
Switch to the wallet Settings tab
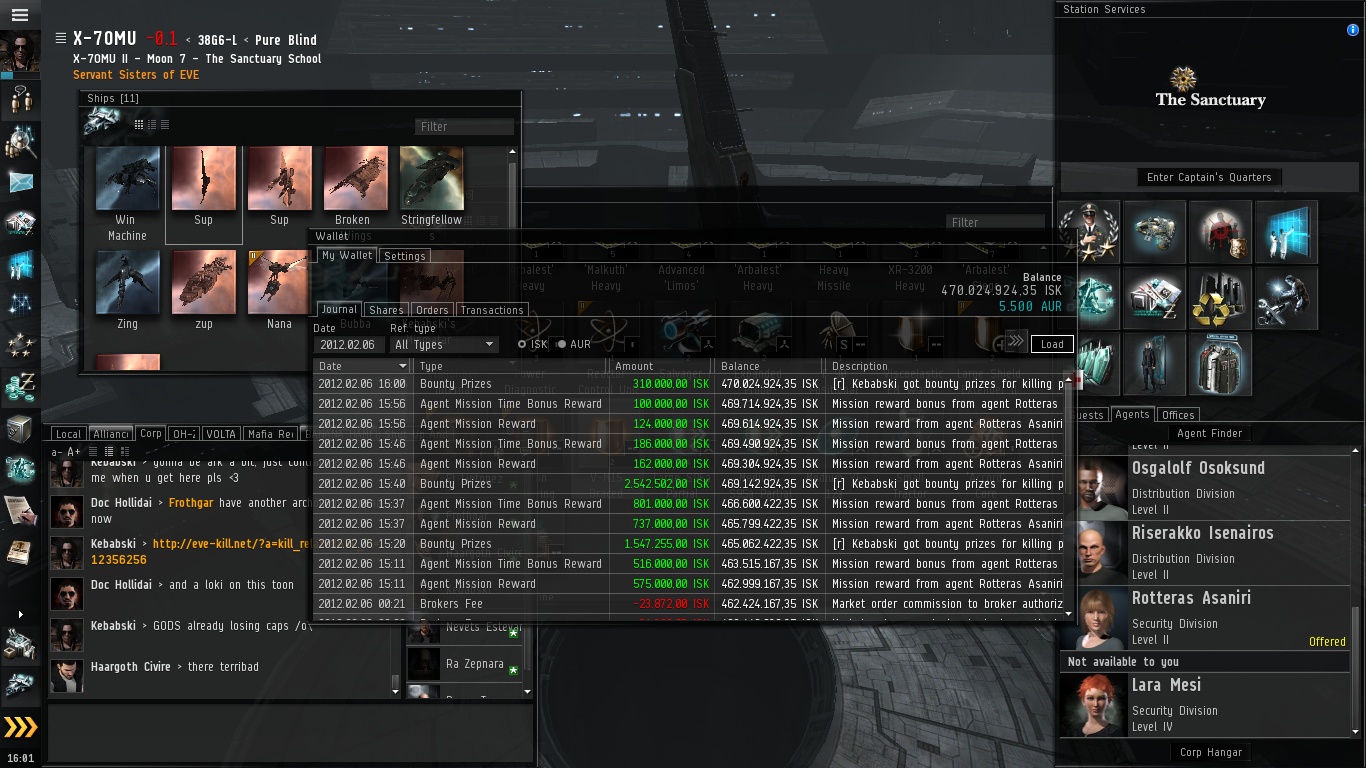coord(405,256)
